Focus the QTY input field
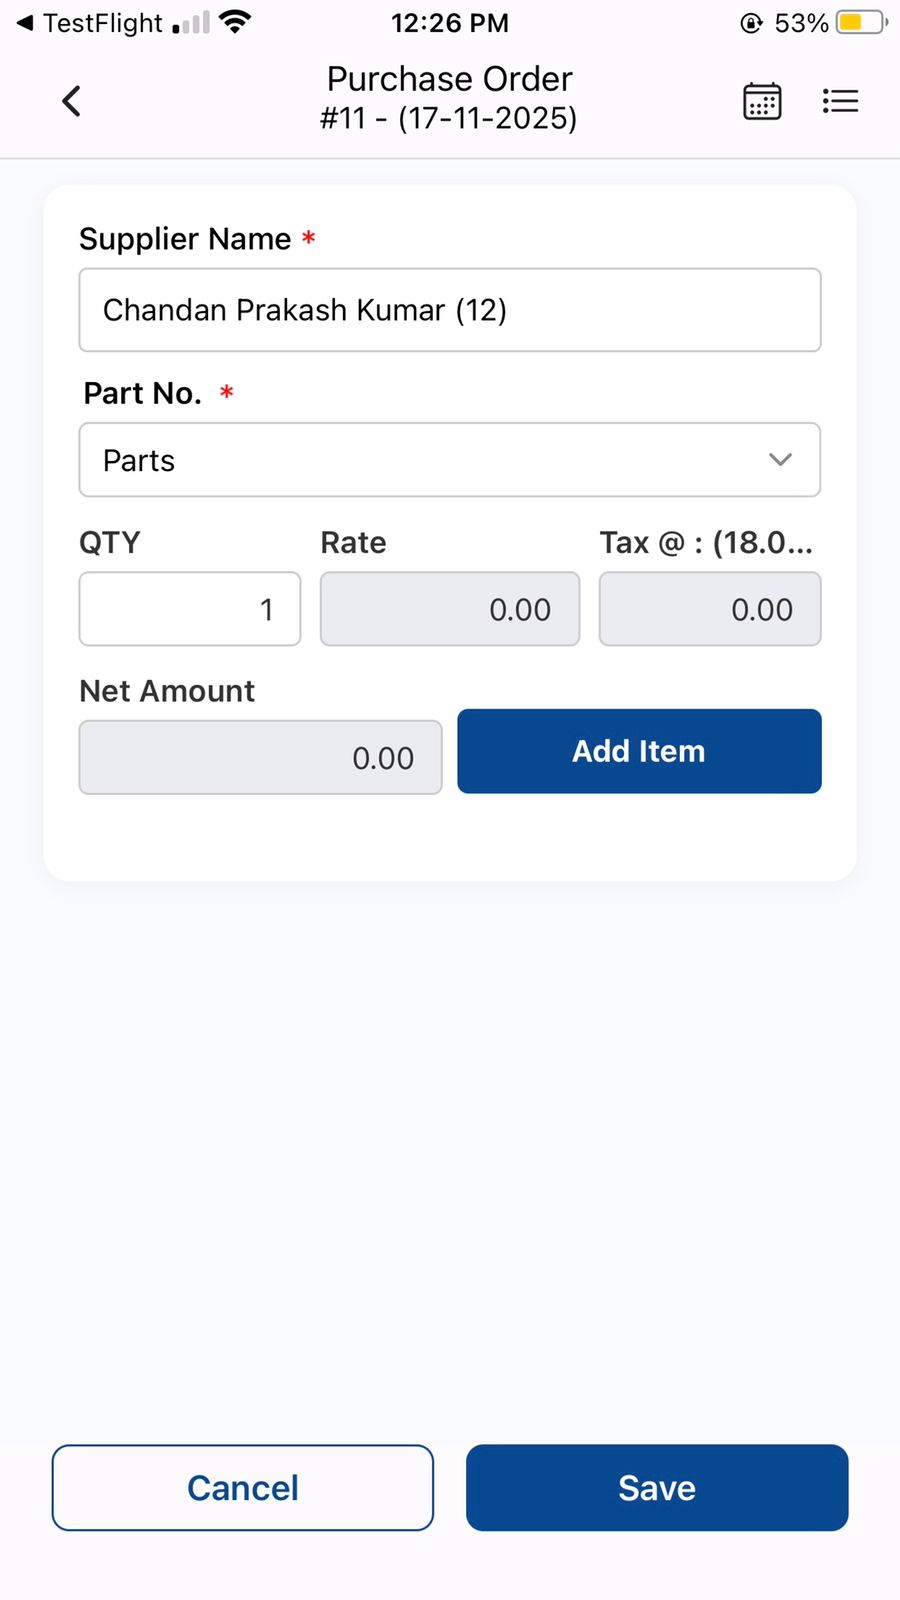 (x=190, y=609)
